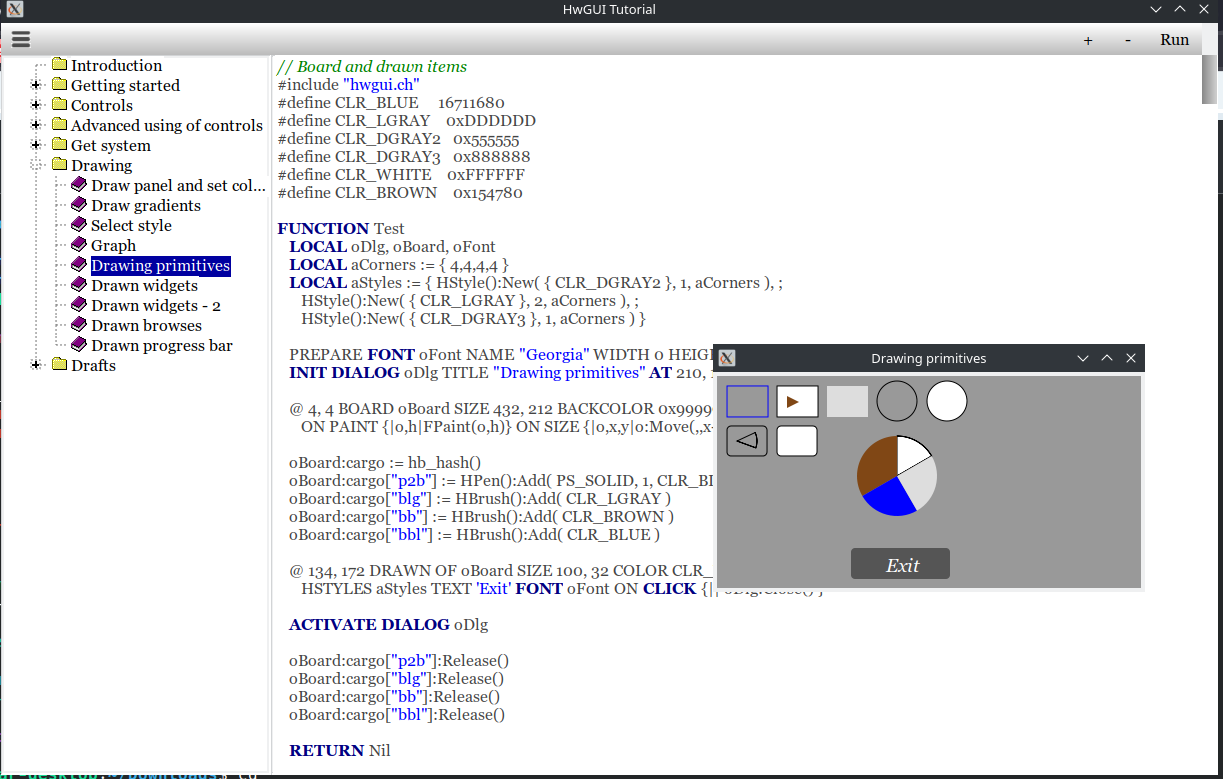
Task: Select Drawn widgets - 2 in tree
Action: (155, 305)
